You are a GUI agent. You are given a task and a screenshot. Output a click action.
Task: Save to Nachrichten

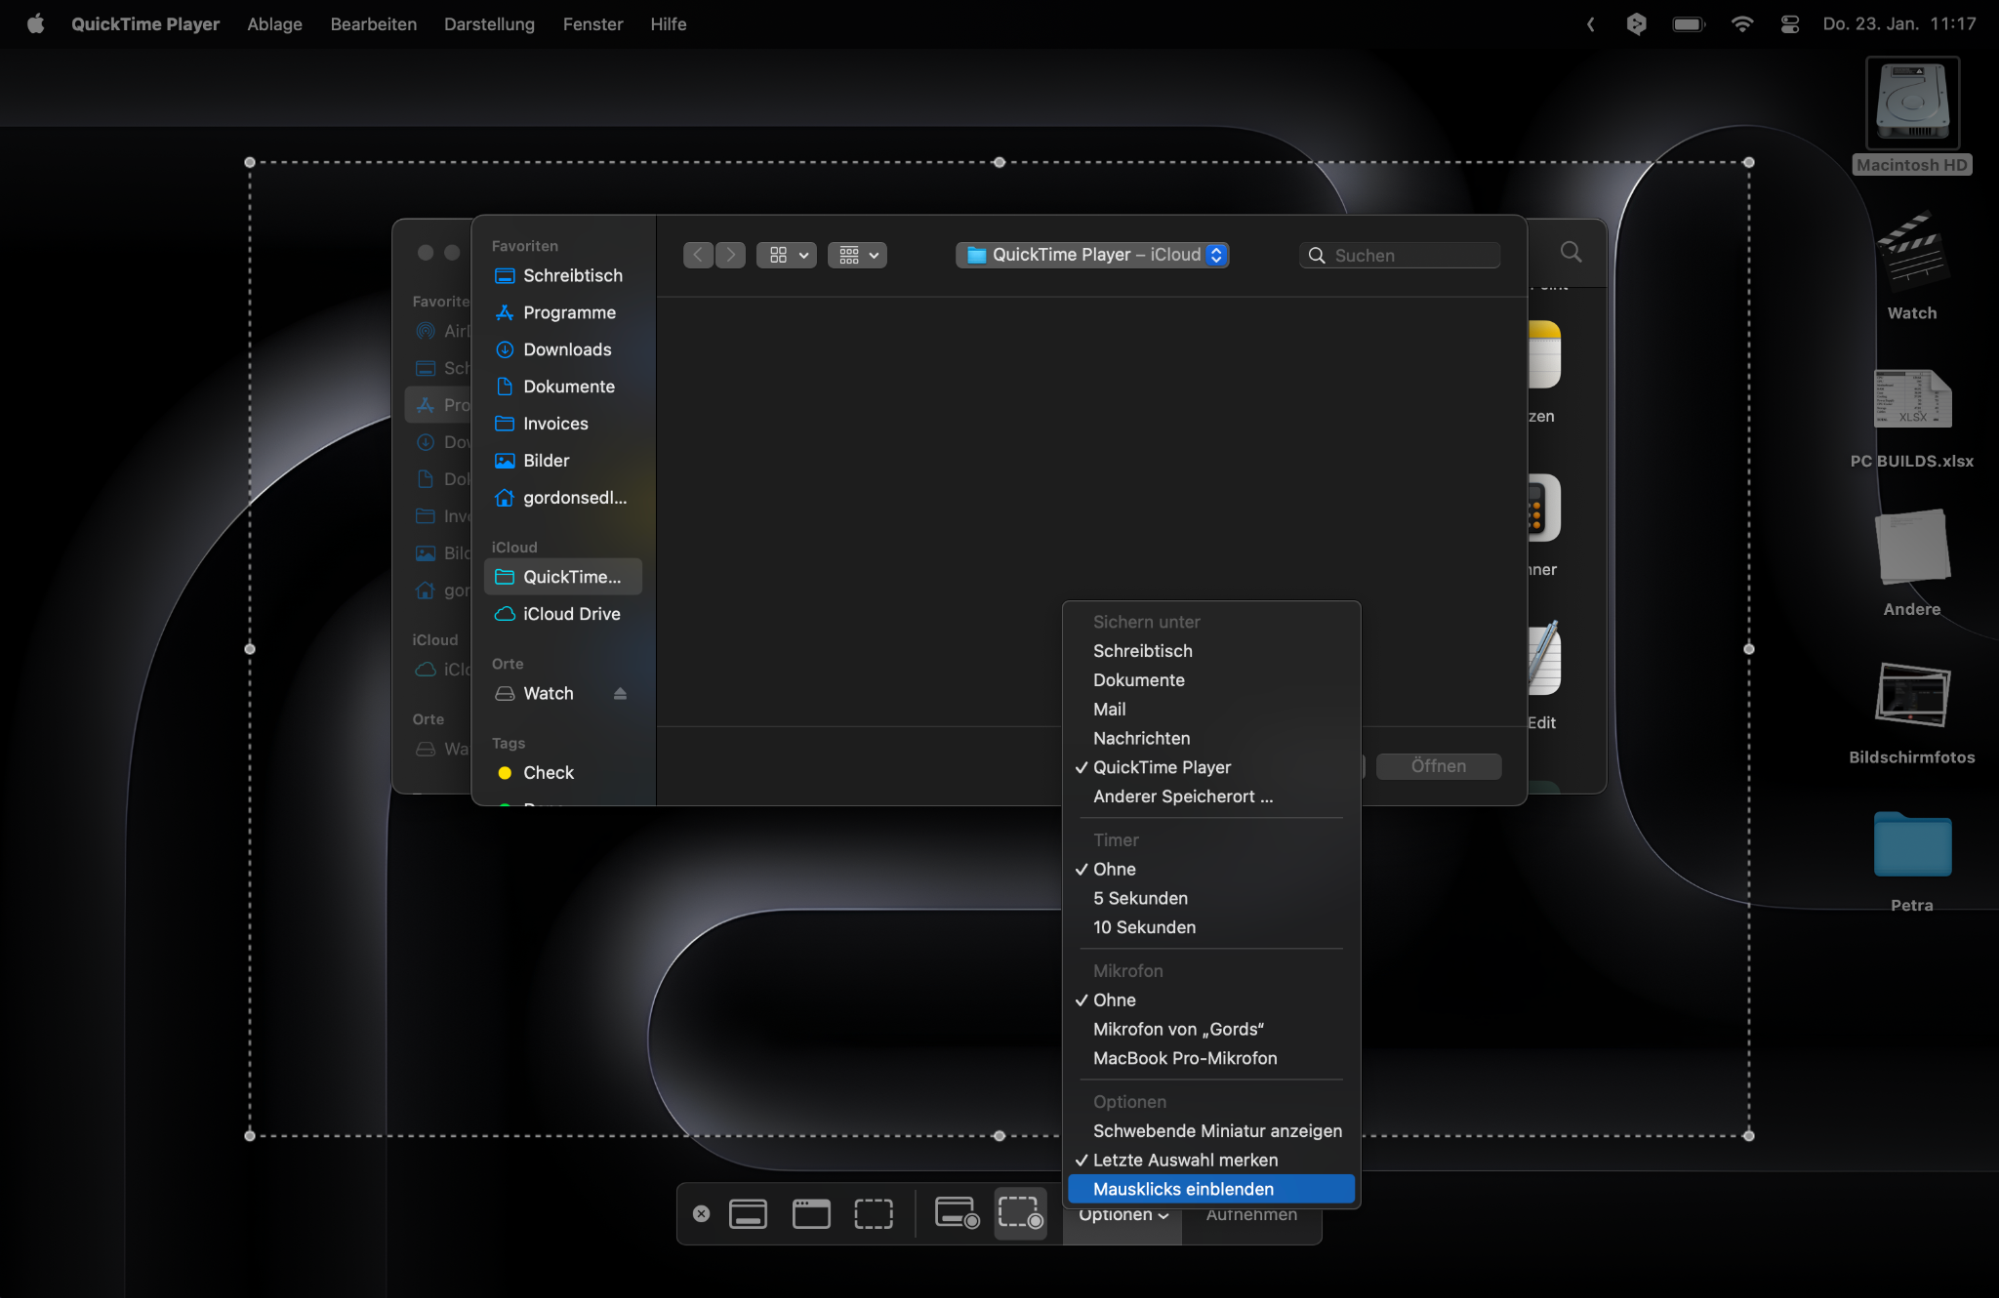pos(1211,738)
